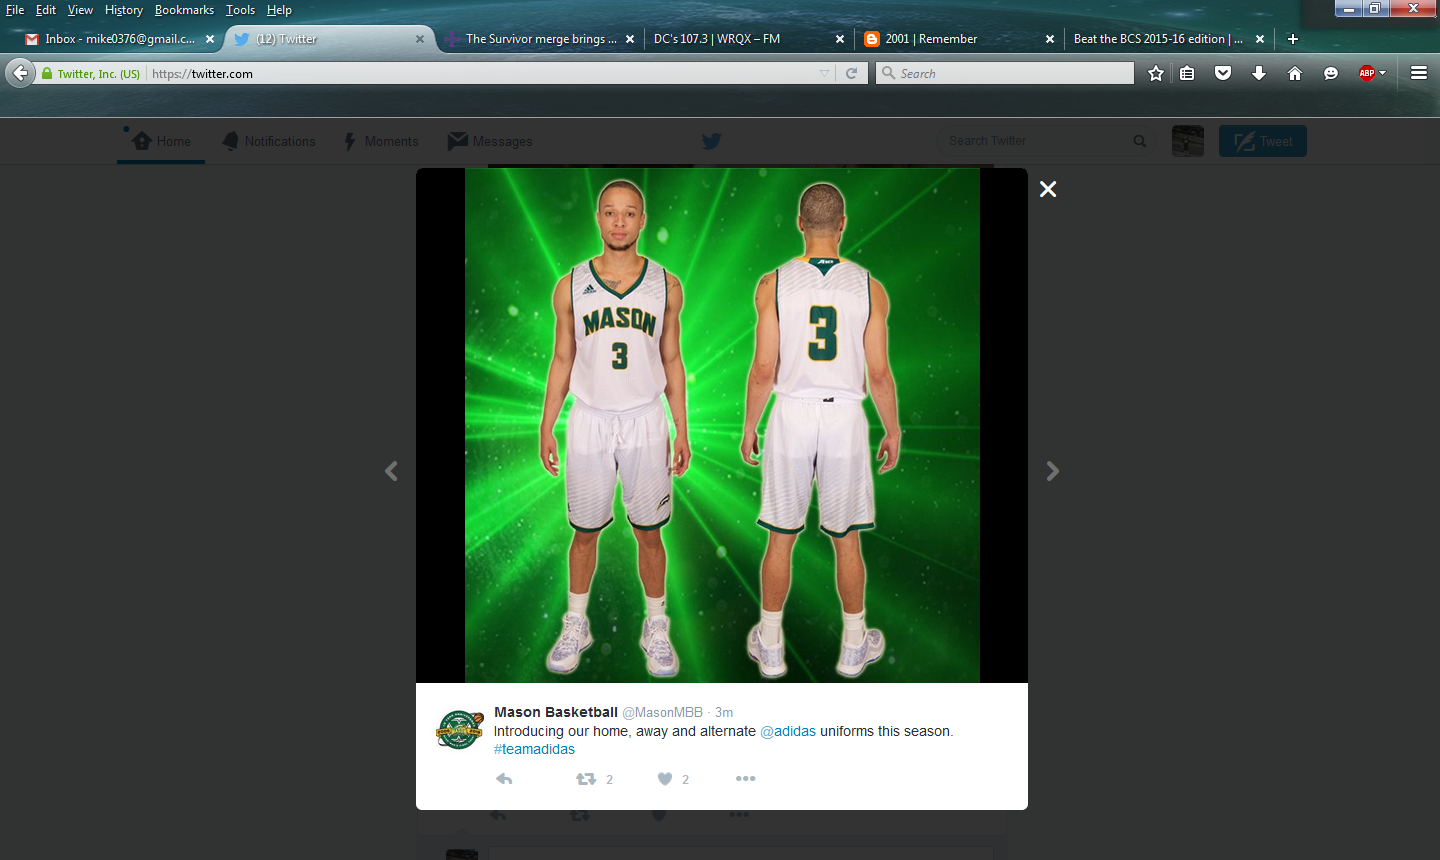Open the Bookmarks menu

(184, 10)
